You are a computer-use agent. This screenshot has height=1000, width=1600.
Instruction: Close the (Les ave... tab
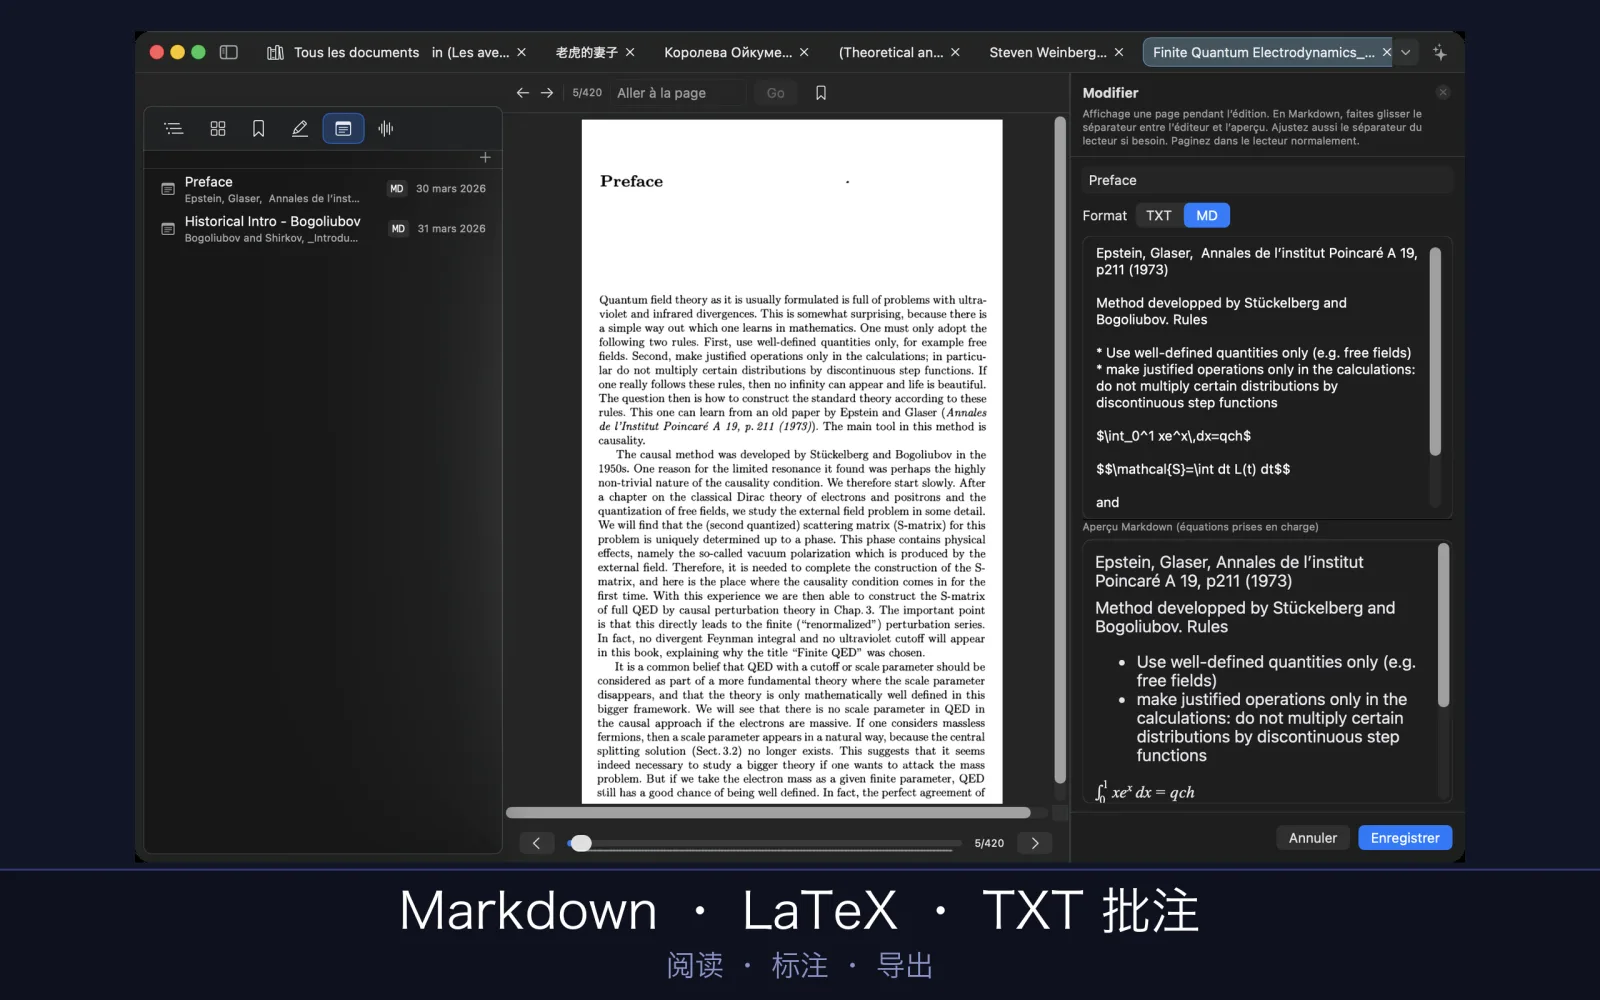point(521,52)
